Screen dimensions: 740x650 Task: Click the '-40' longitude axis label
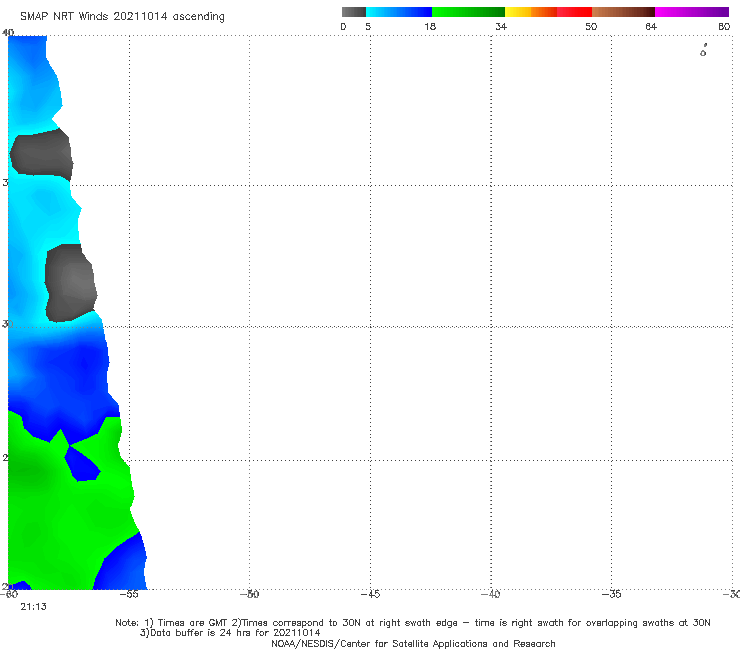(491, 594)
